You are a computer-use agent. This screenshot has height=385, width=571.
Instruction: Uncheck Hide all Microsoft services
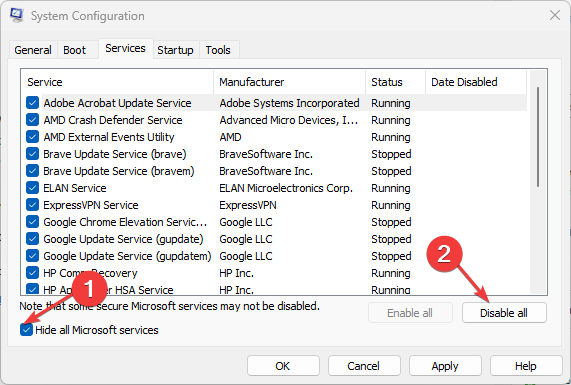26,330
